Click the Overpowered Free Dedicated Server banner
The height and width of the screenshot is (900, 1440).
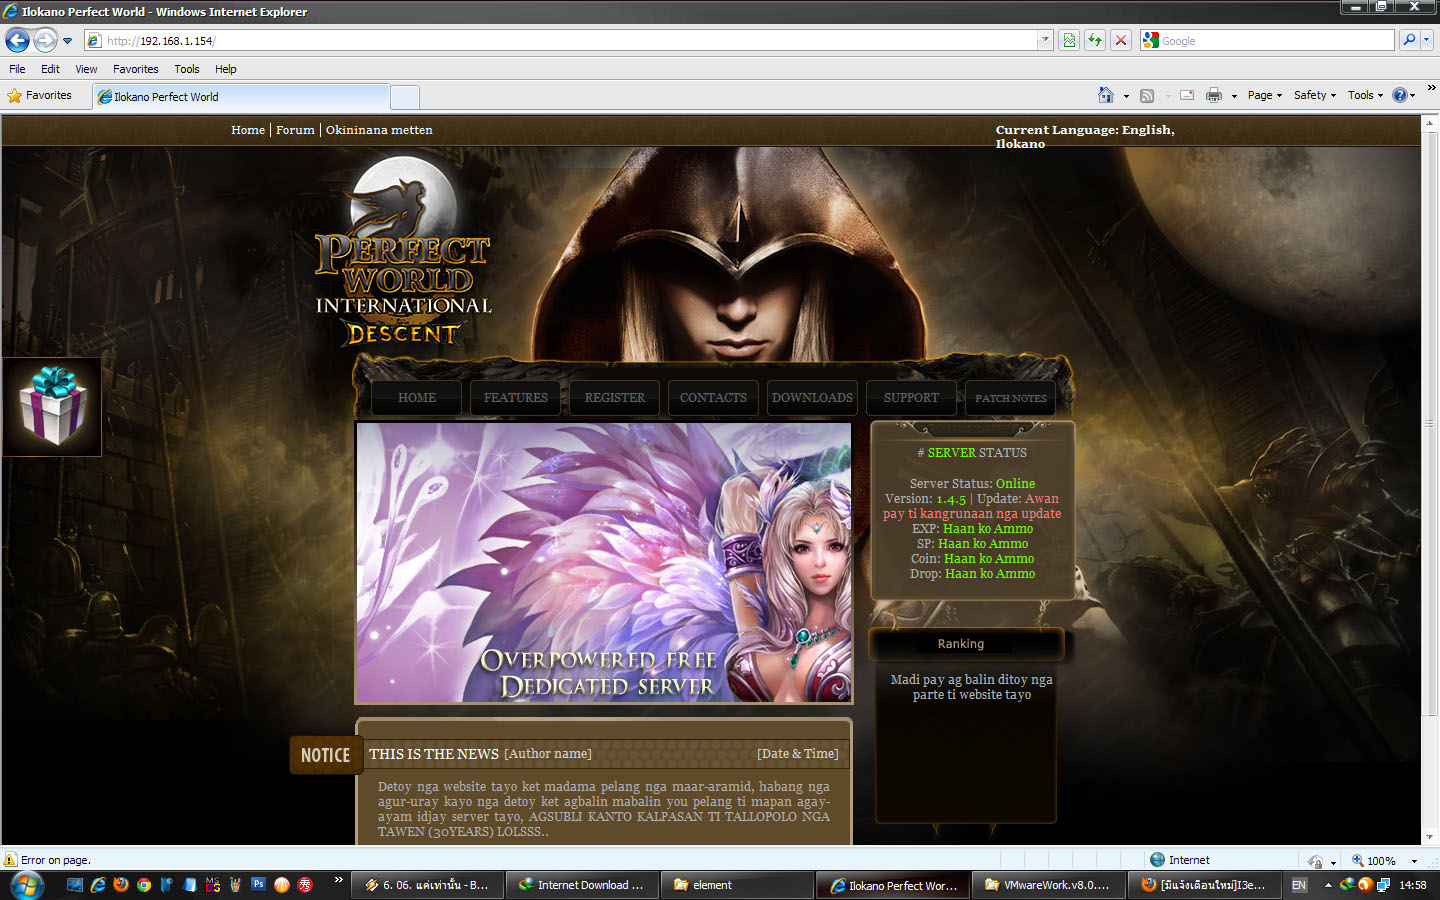604,563
